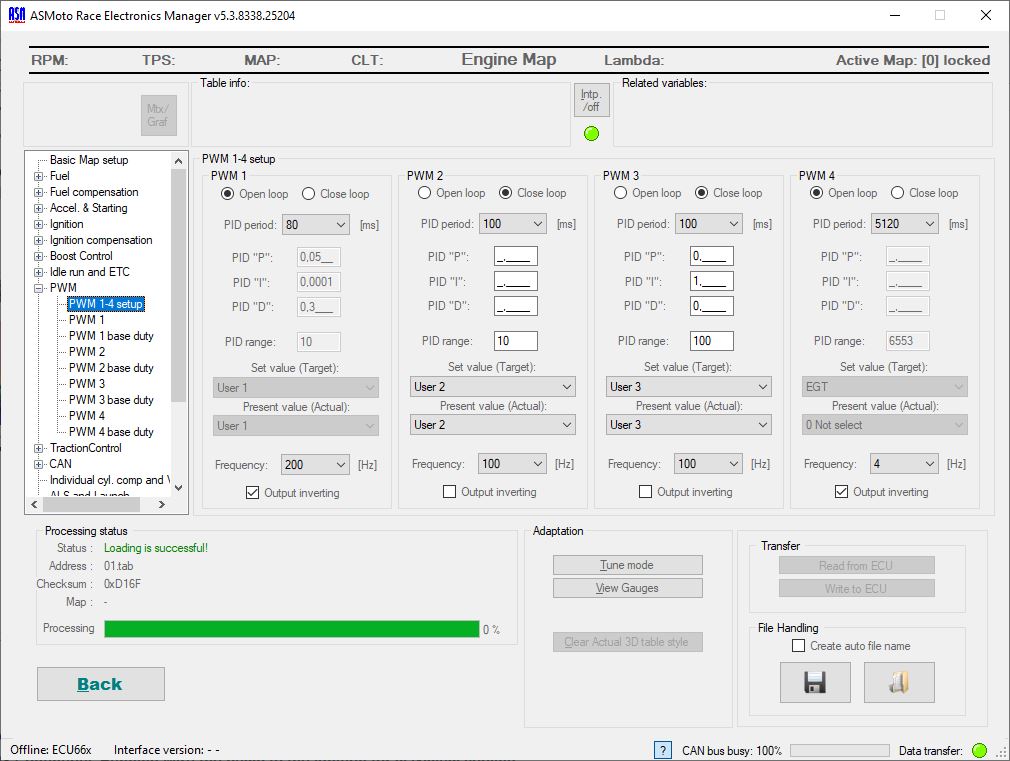1010x761 pixels.
Task: Click the blue help question mark icon
Action: (x=662, y=750)
